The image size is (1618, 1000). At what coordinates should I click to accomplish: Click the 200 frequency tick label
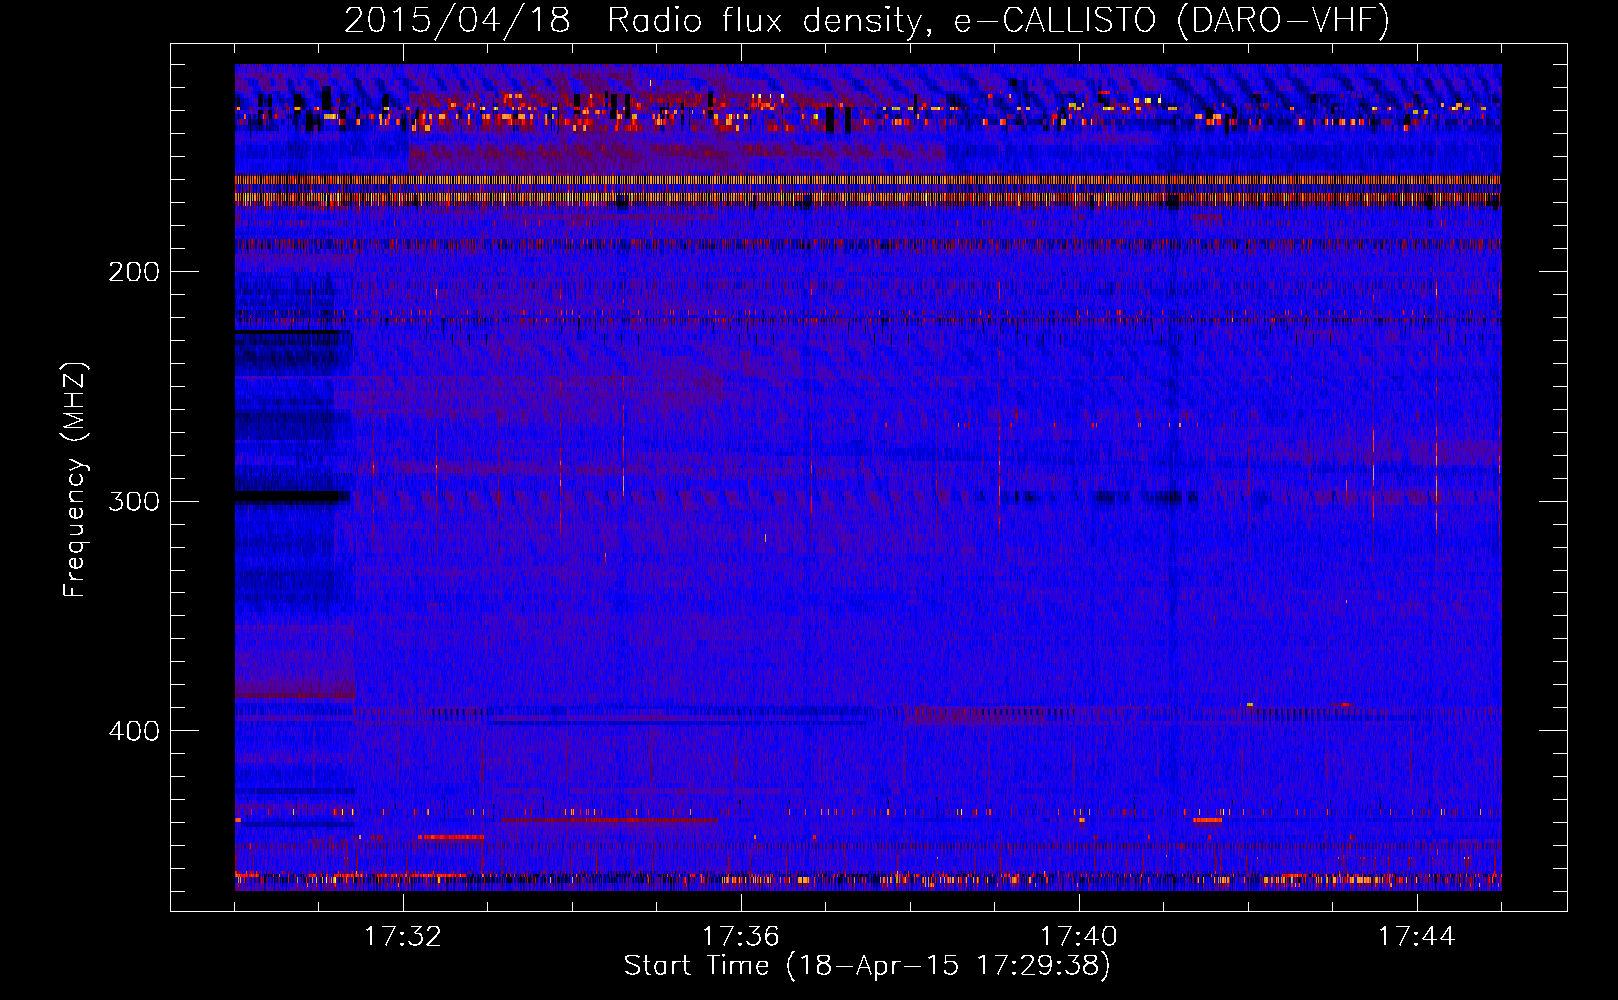pyautogui.click(x=133, y=272)
